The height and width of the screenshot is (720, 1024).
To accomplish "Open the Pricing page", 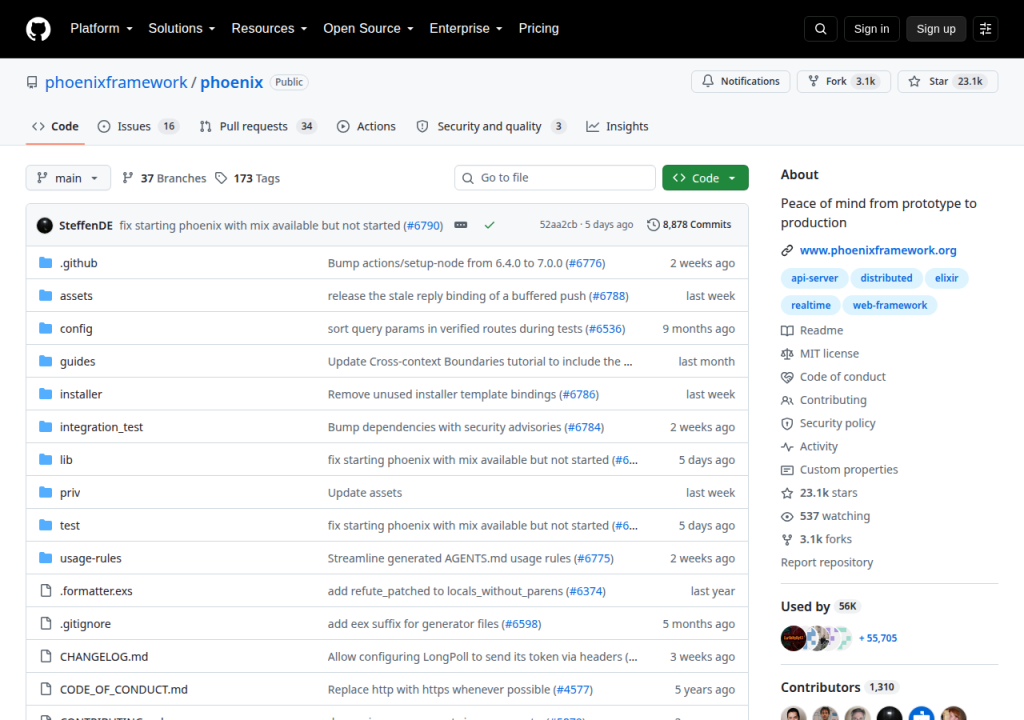I will pos(539,29).
